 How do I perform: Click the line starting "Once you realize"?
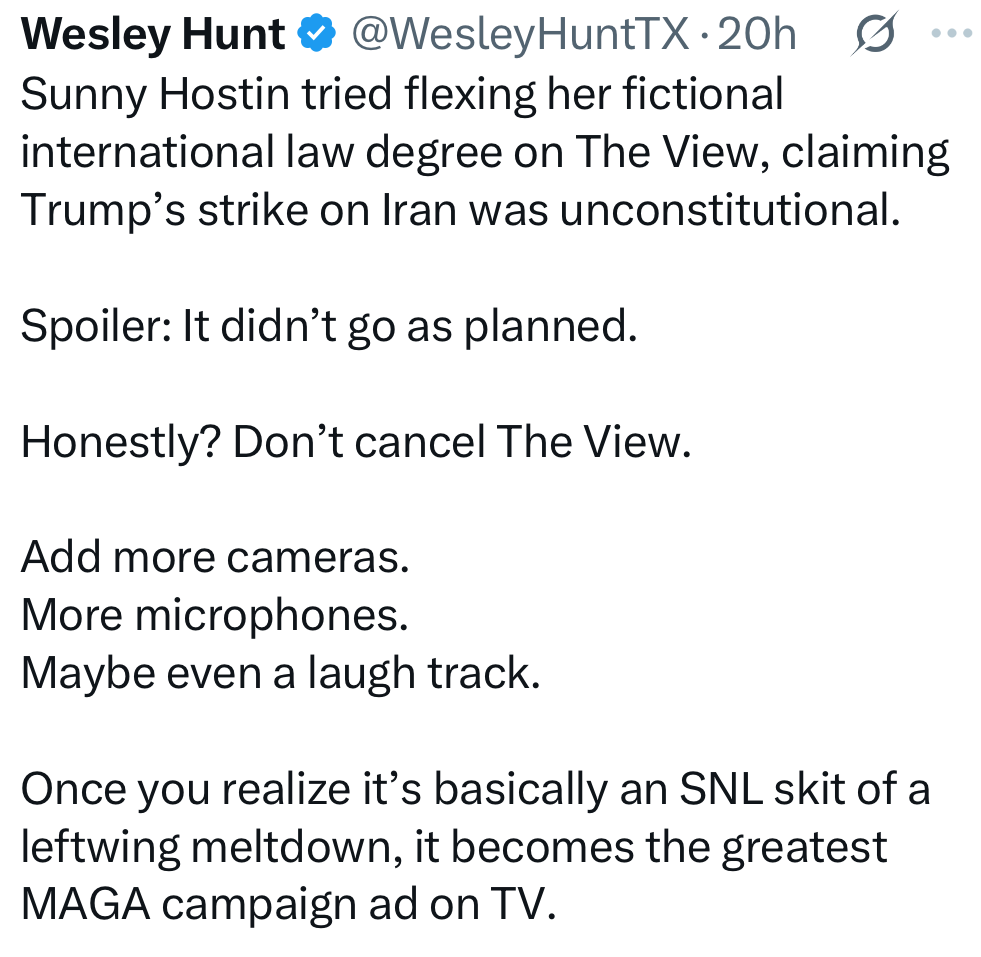[x=475, y=788]
